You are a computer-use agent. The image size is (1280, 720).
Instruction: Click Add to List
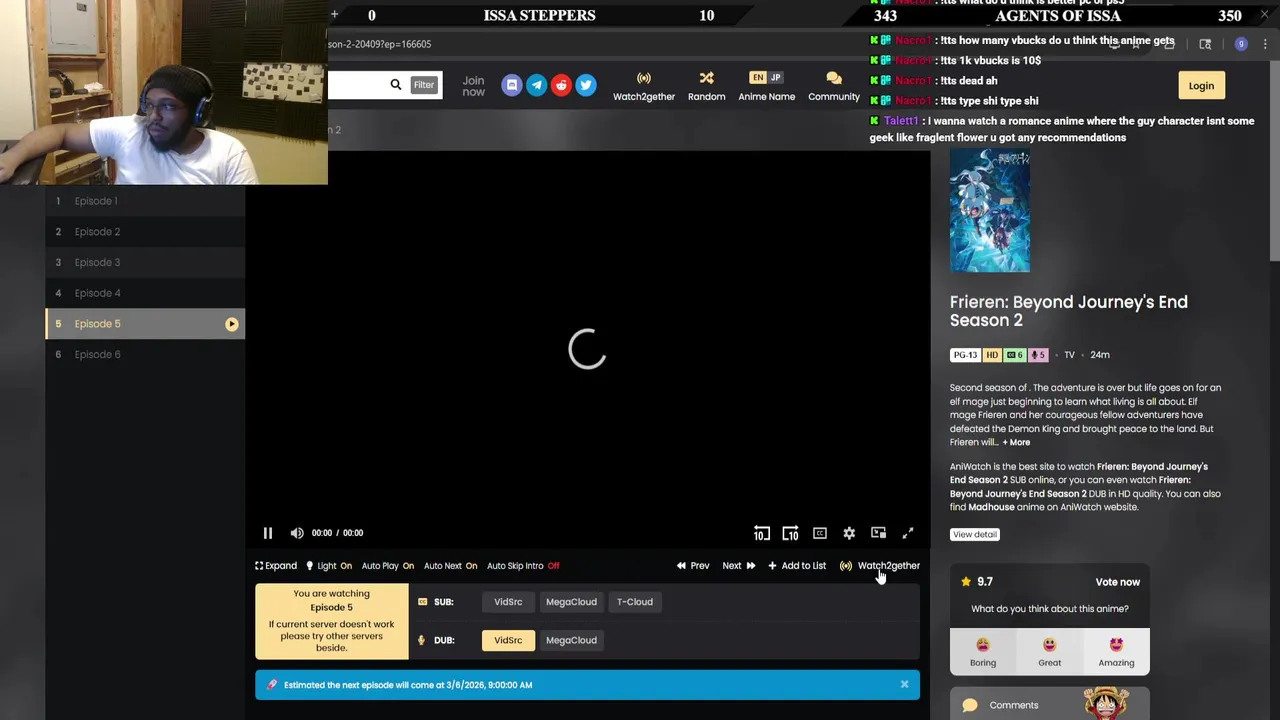[x=797, y=566]
